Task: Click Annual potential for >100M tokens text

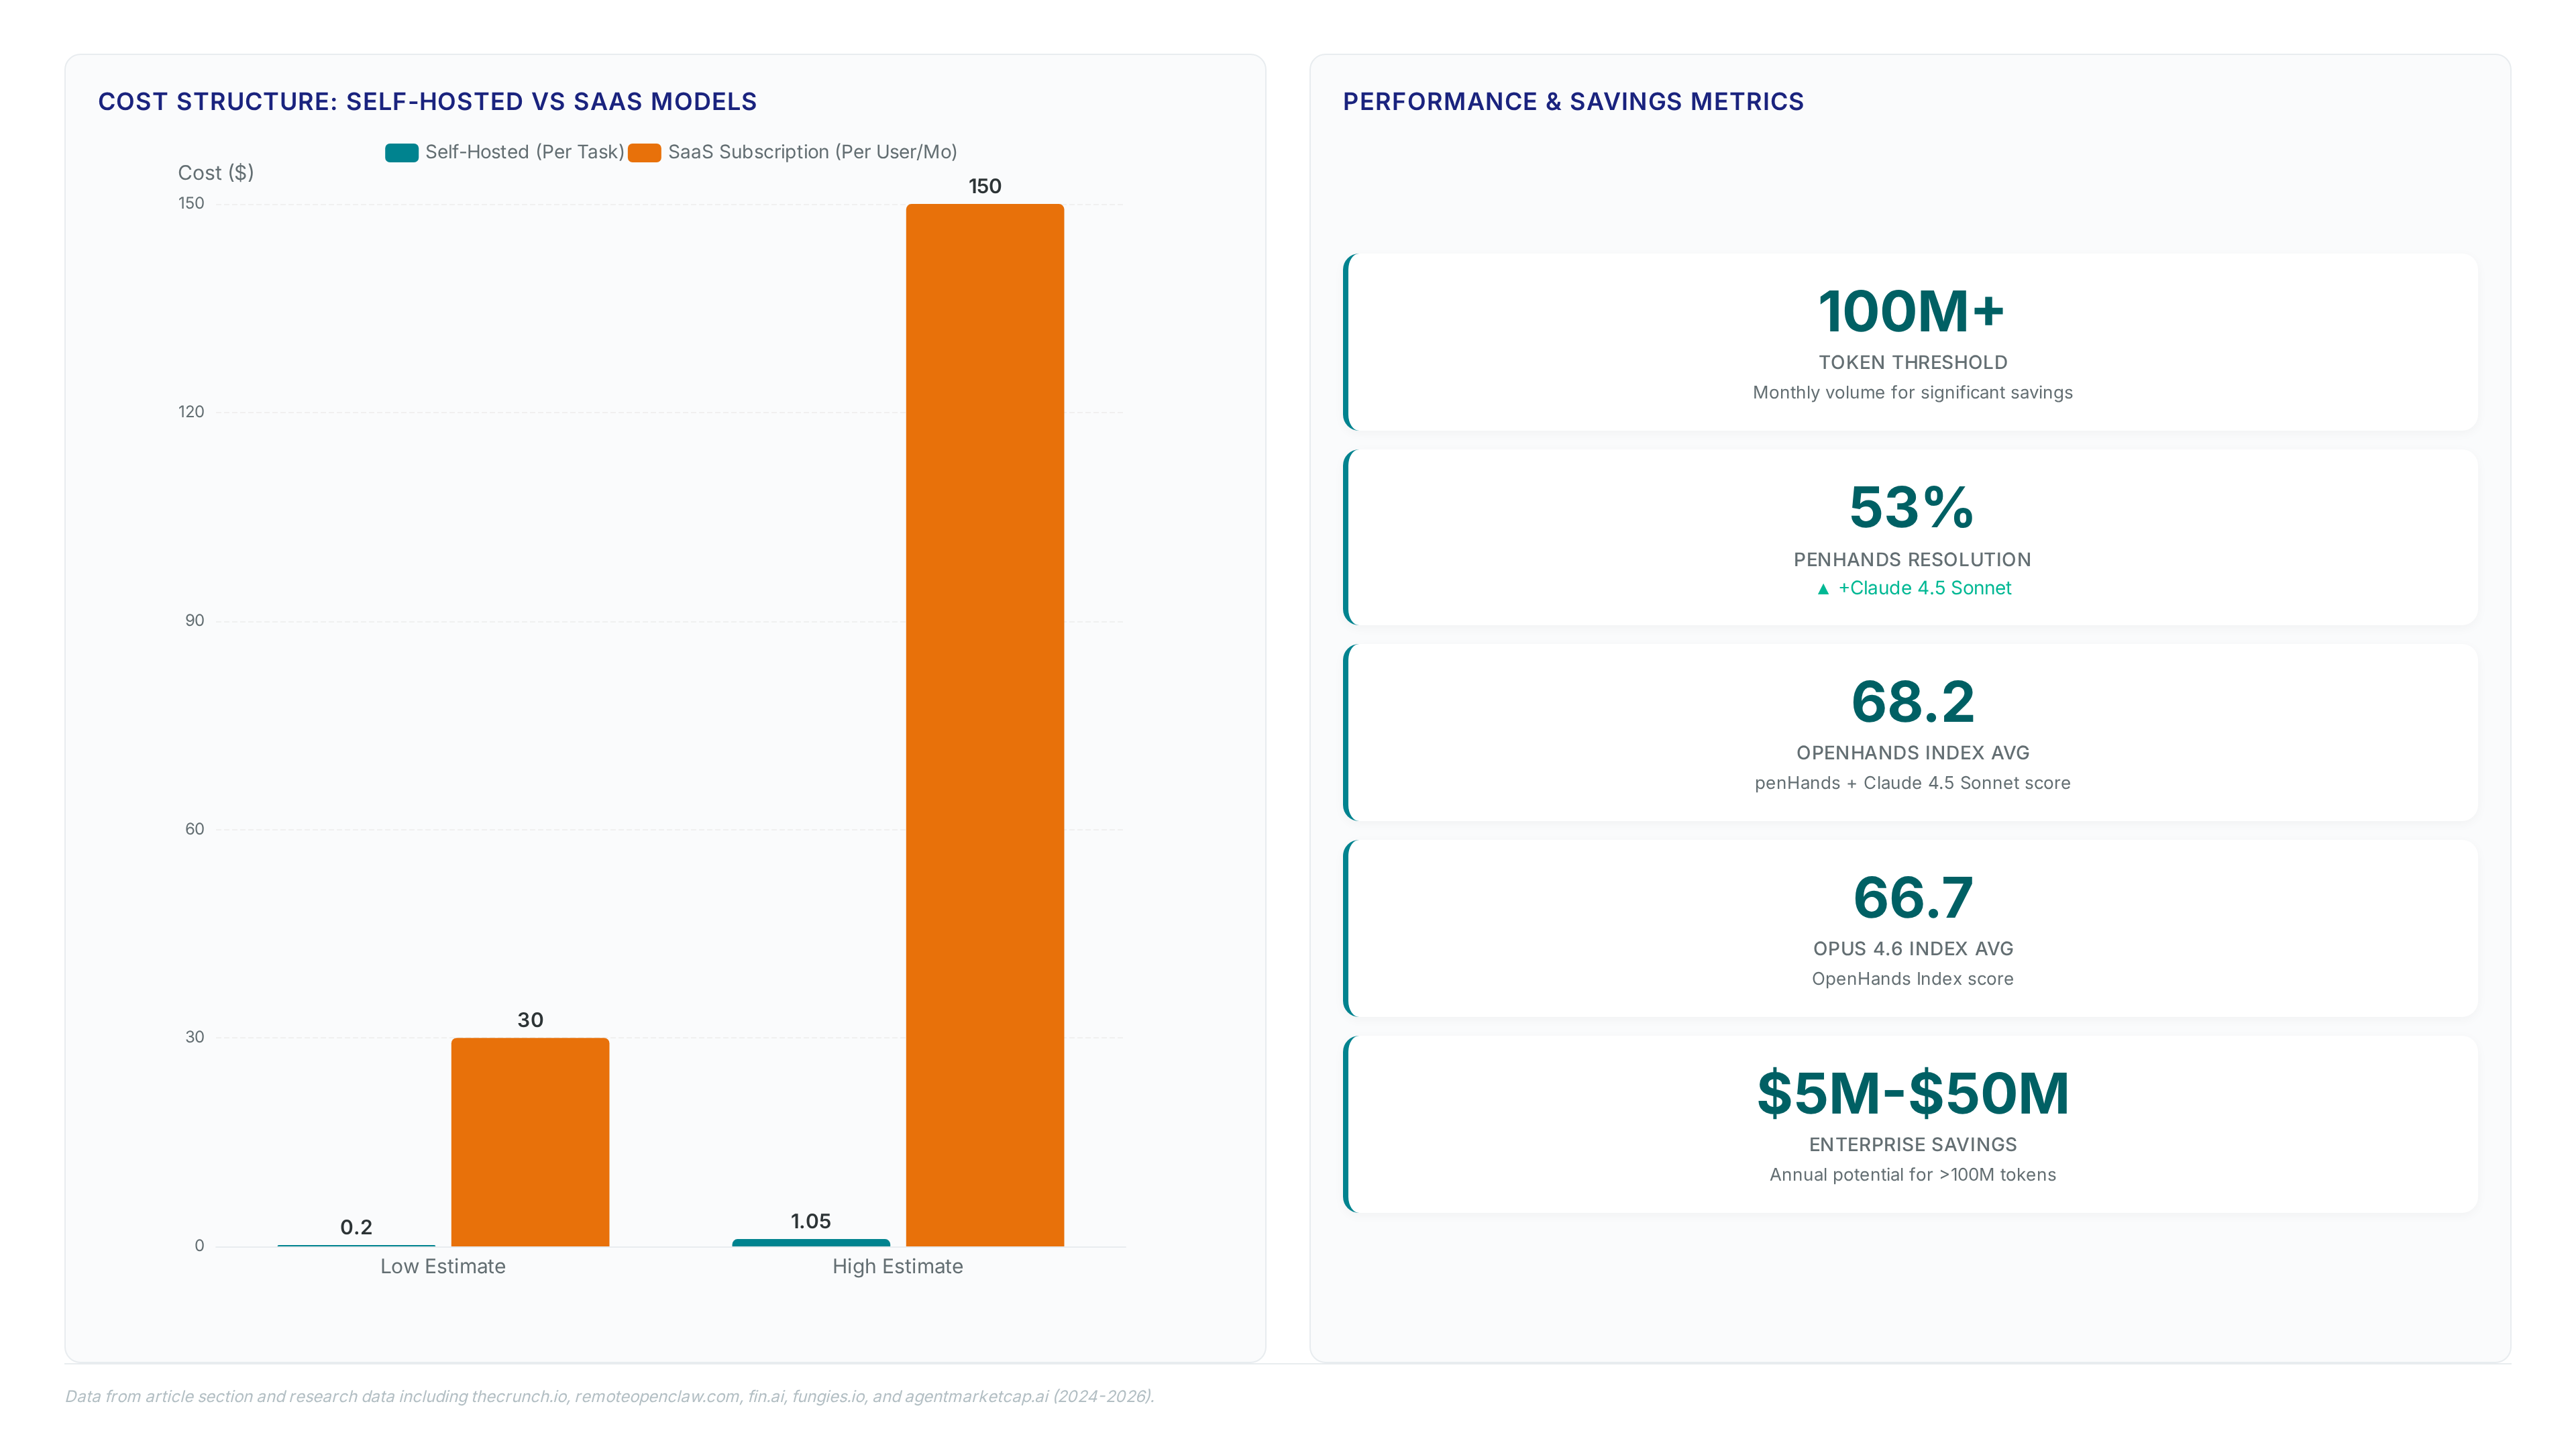Action: pyautogui.click(x=1912, y=1175)
